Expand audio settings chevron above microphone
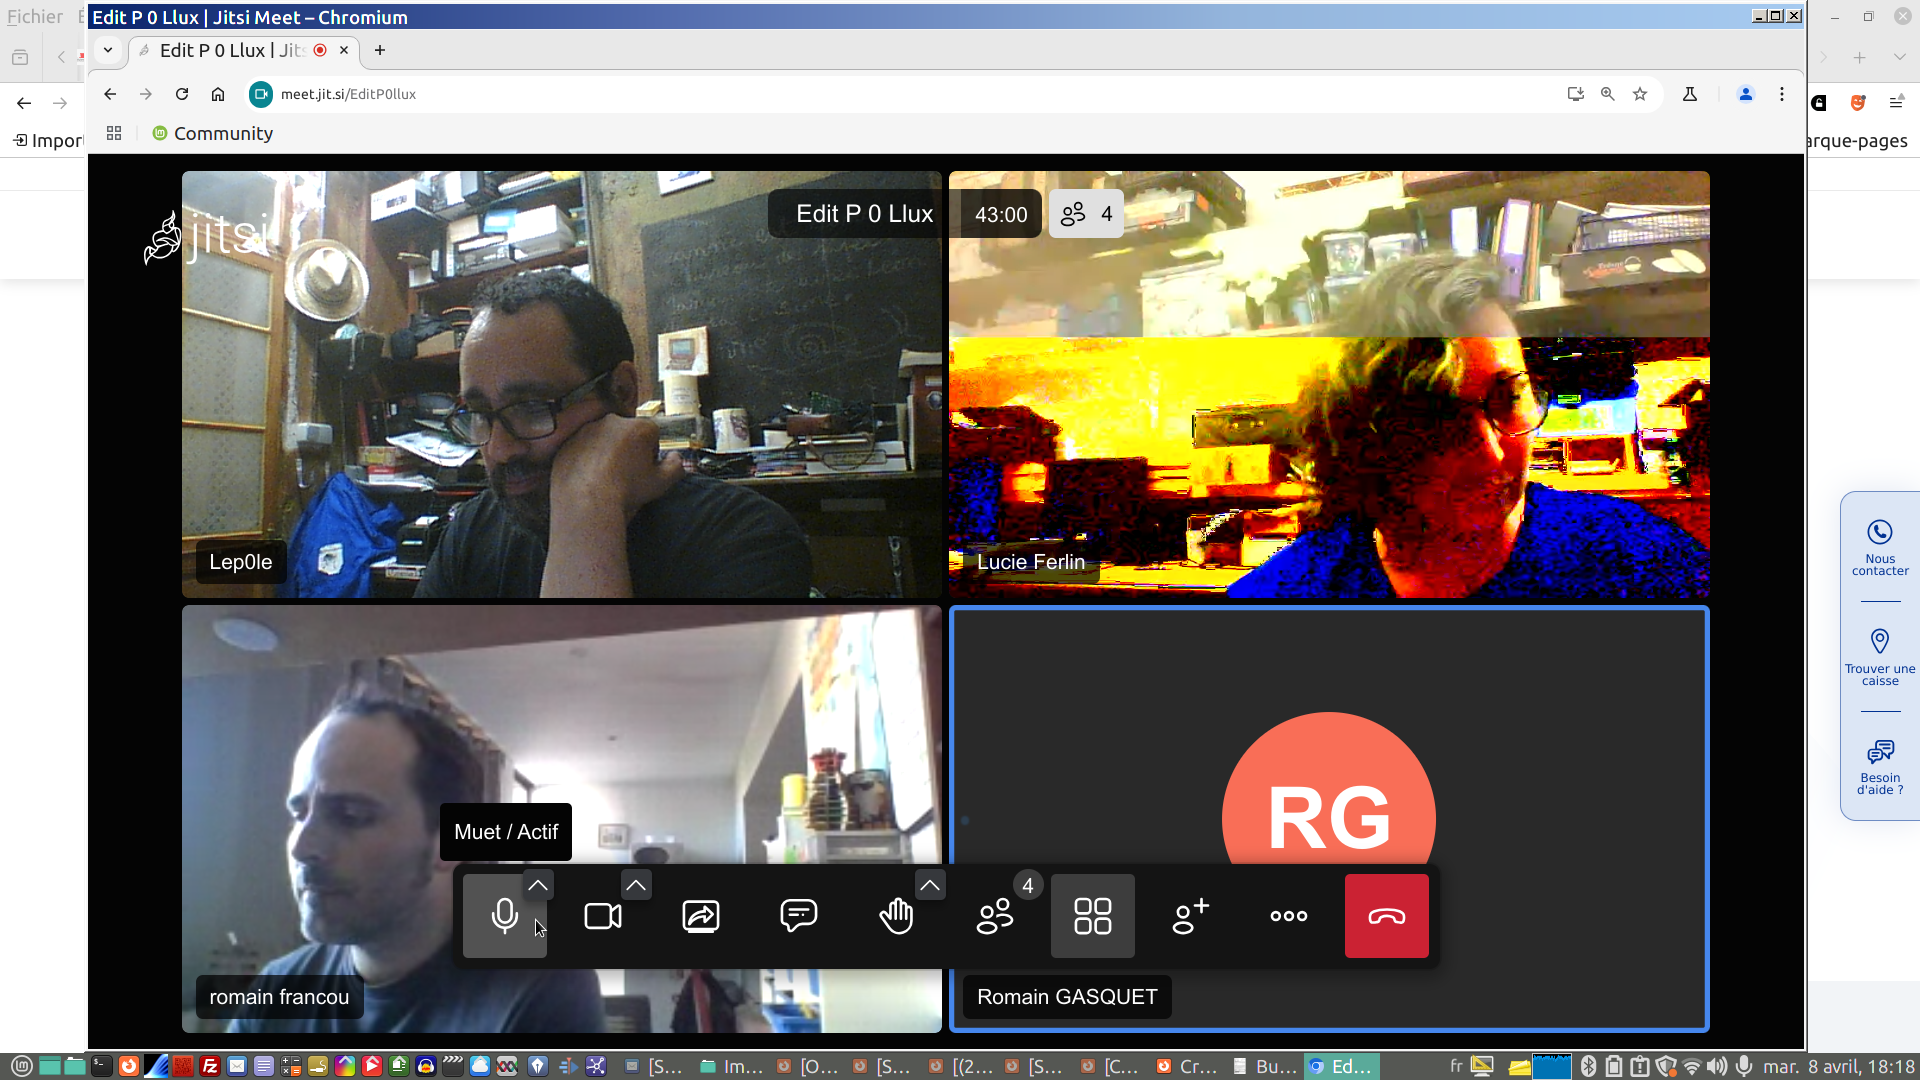This screenshot has width=1920, height=1080. click(x=538, y=885)
